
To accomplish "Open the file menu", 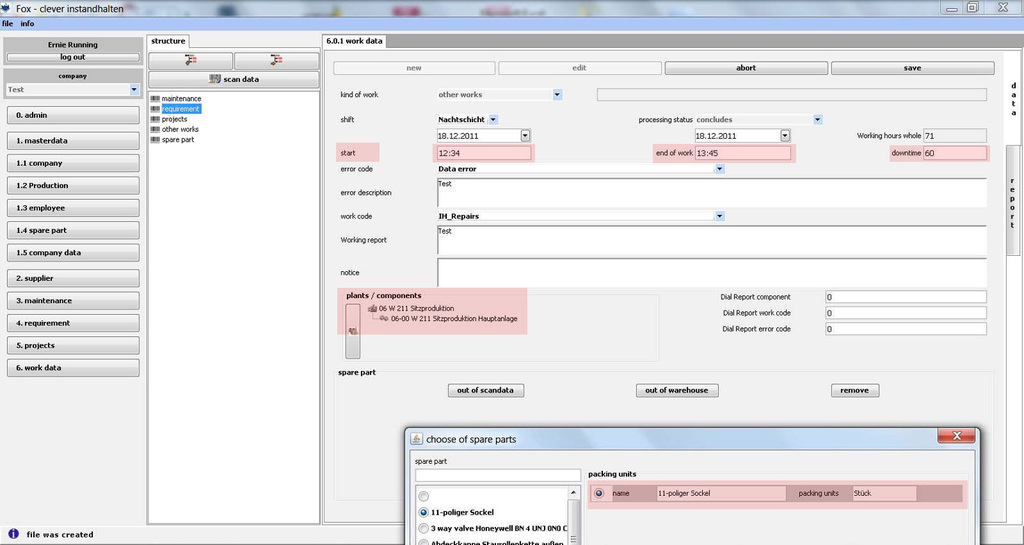I will 7,23.
